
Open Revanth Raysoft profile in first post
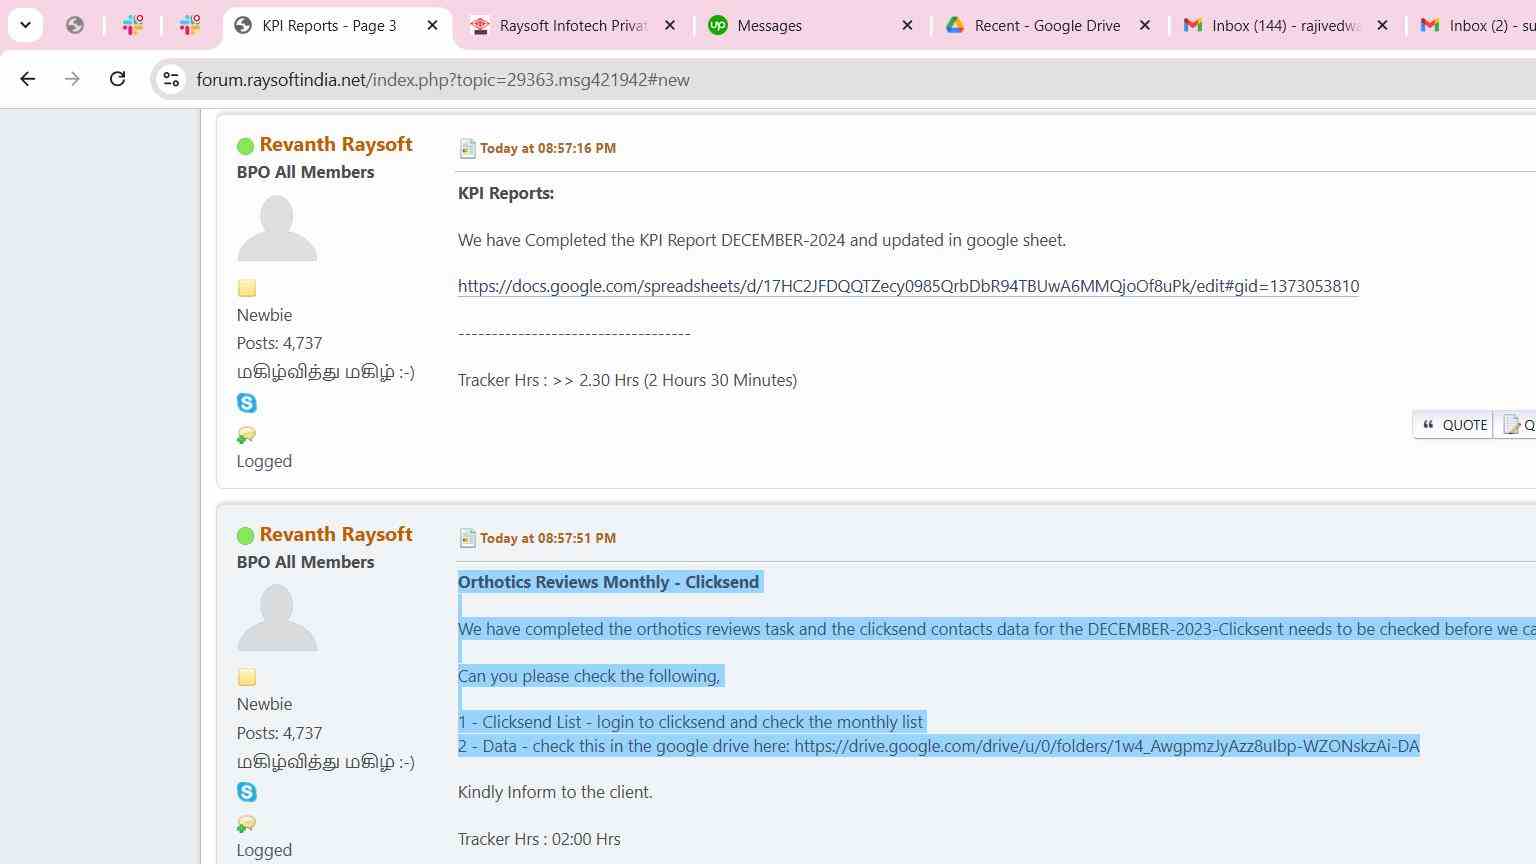tap(336, 144)
